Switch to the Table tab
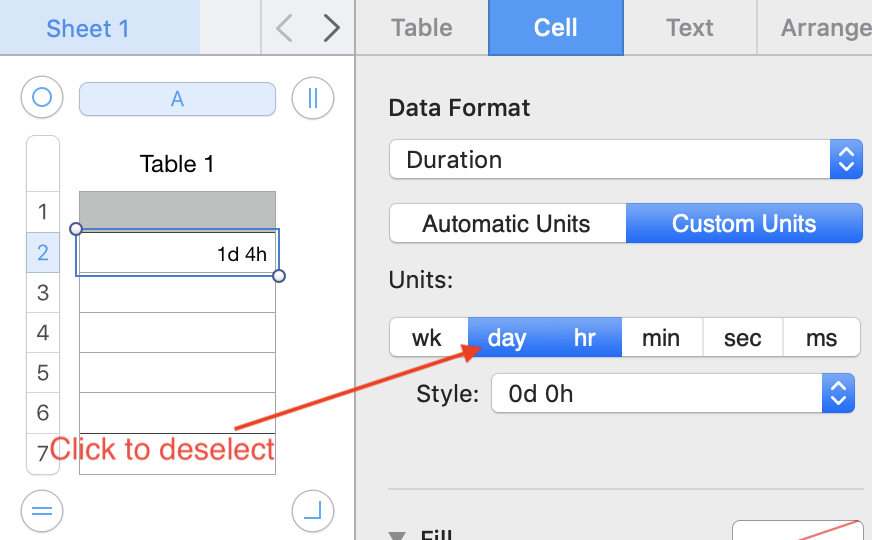This screenshot has height=540, width=872. coord(422,28)
